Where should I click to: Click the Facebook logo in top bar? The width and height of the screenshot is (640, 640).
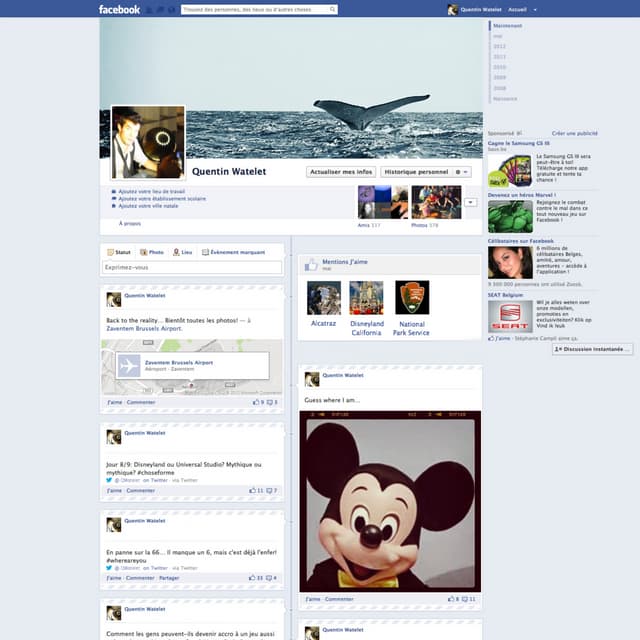coord(119,9)
